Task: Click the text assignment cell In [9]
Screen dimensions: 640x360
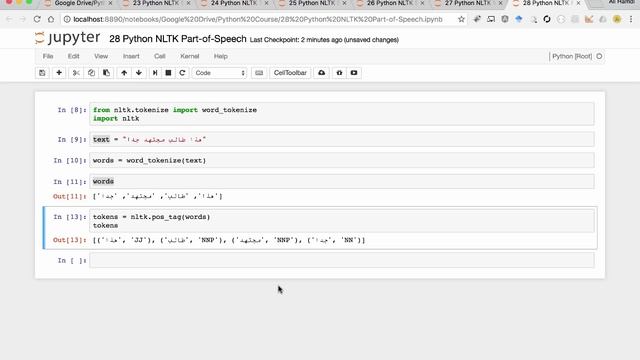Action: pos(342,140)
